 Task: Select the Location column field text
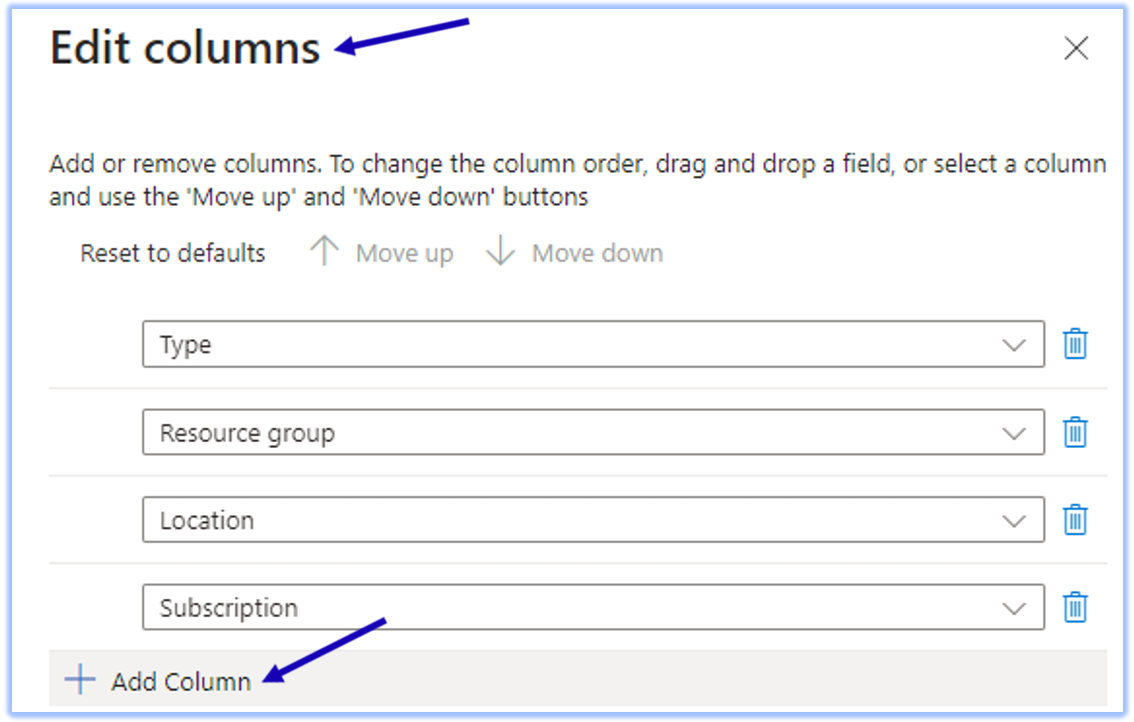coord(207,521)
